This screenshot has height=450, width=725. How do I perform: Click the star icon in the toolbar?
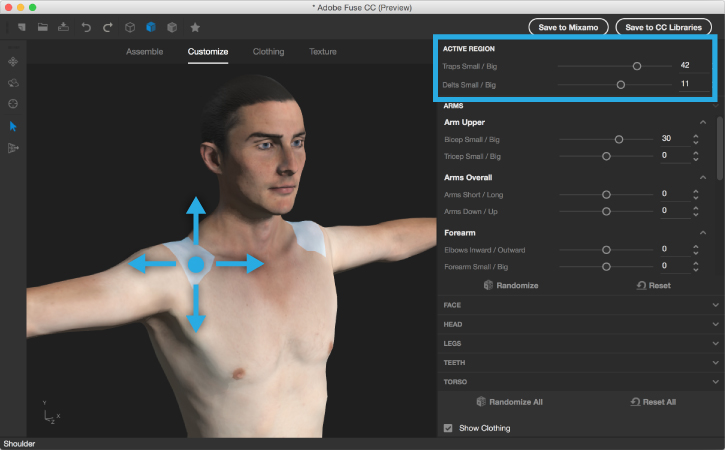[194, 27]
